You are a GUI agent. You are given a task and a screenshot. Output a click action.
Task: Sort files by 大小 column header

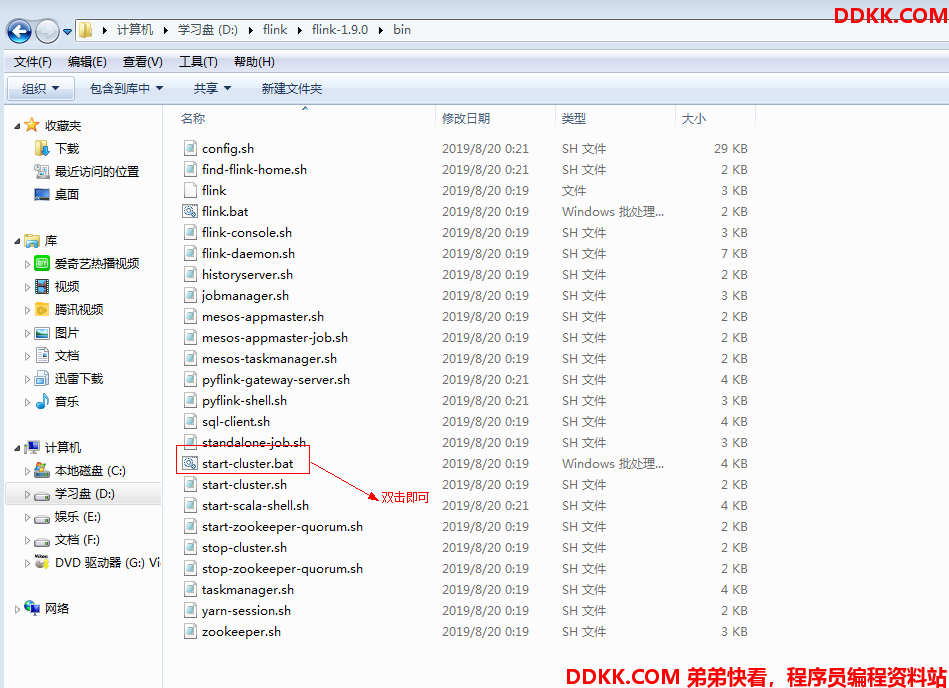click(694, 119)
